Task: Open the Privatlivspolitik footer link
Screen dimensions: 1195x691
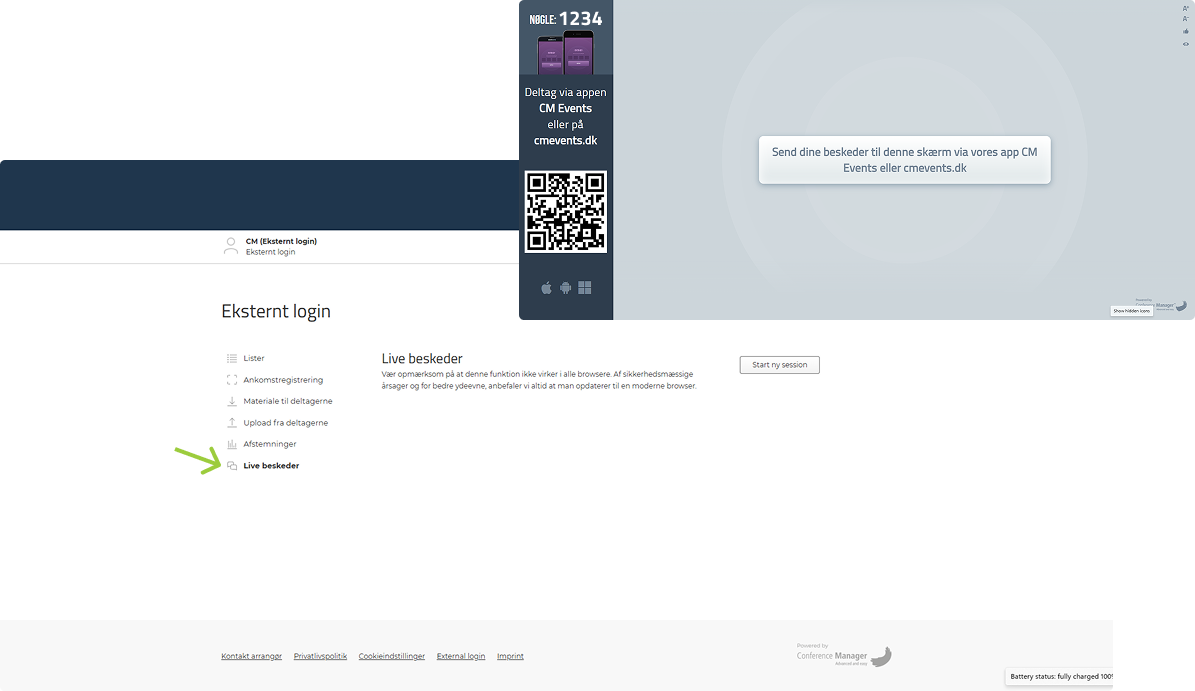Action: tap(320, 656)
